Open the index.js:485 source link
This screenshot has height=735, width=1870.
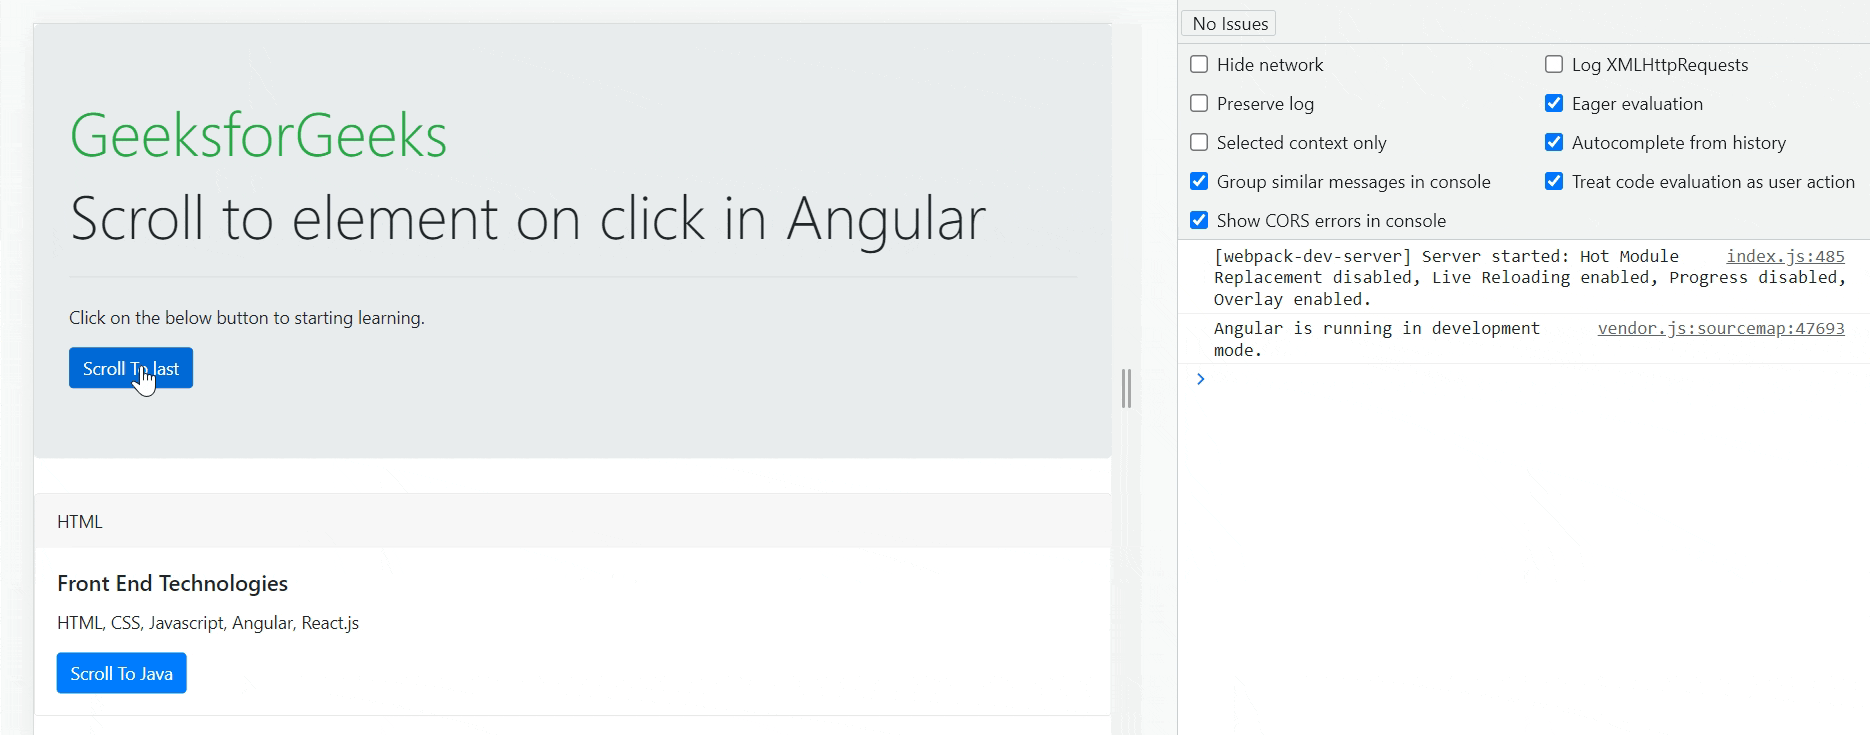coord(1785,256)
